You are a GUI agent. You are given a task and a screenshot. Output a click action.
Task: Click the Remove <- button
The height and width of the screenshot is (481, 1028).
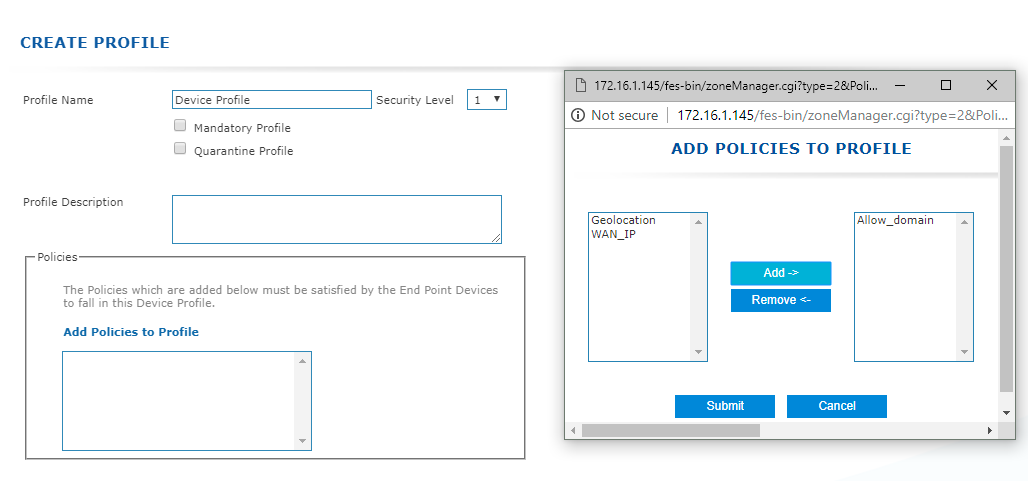coord(781,301)
